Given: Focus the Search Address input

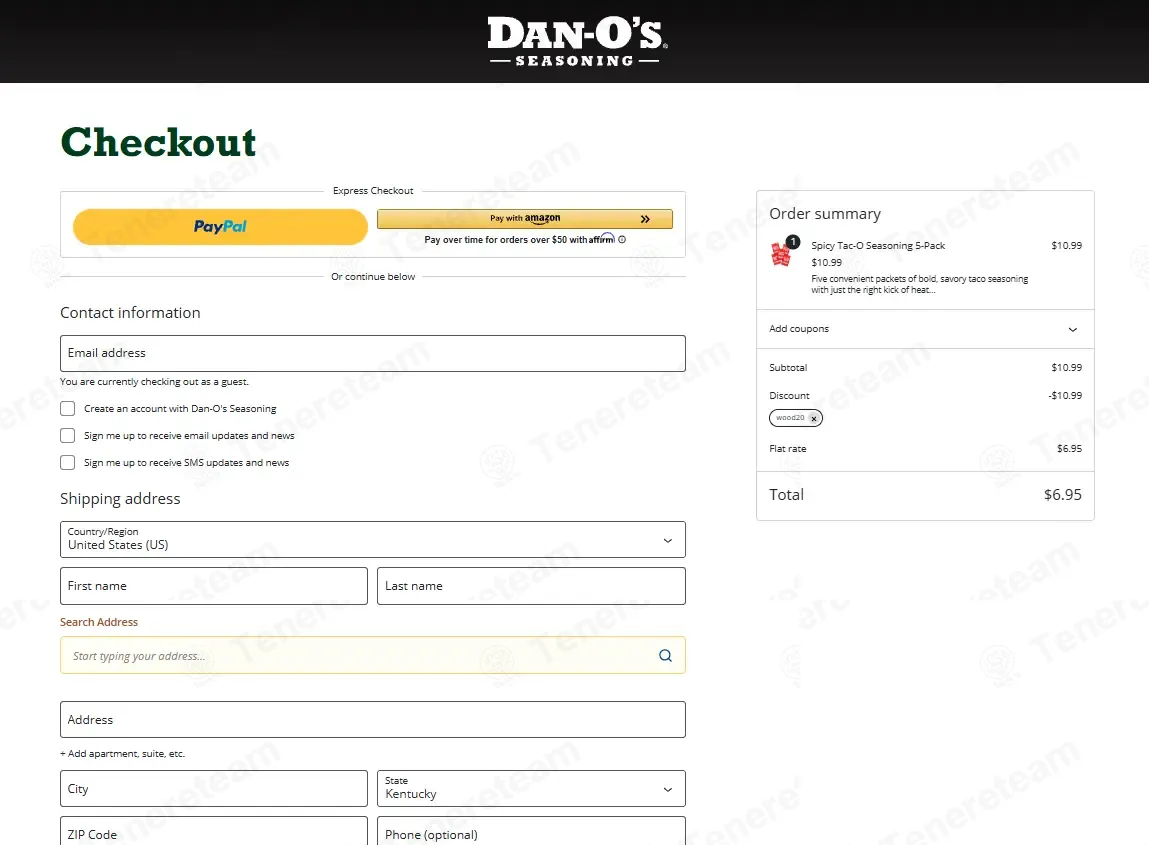Looking at the screenshot, I should click(372, 655).
